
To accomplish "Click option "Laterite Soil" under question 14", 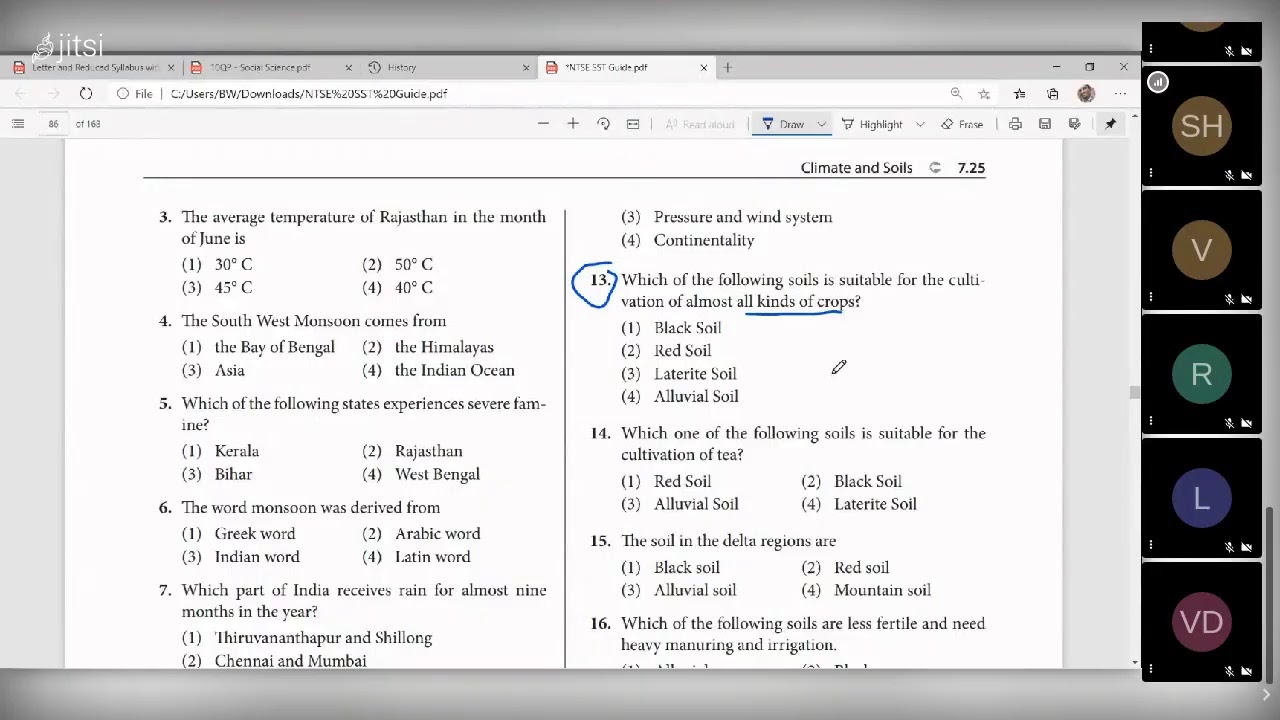I will click(x=875, y=505).
